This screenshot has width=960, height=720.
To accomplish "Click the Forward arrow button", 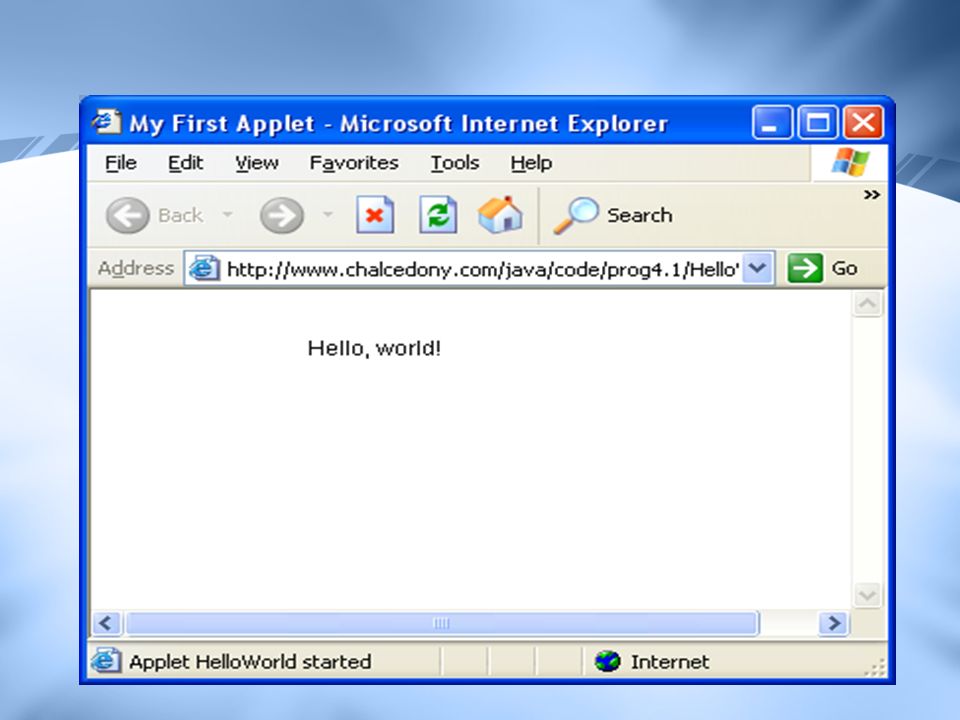I will (x=282, y=216).
